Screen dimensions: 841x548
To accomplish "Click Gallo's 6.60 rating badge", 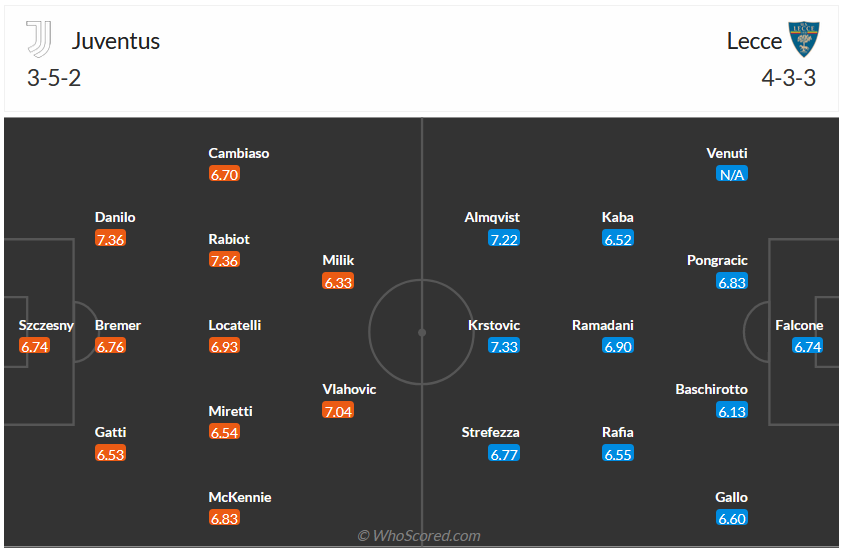I will point(732,518).
